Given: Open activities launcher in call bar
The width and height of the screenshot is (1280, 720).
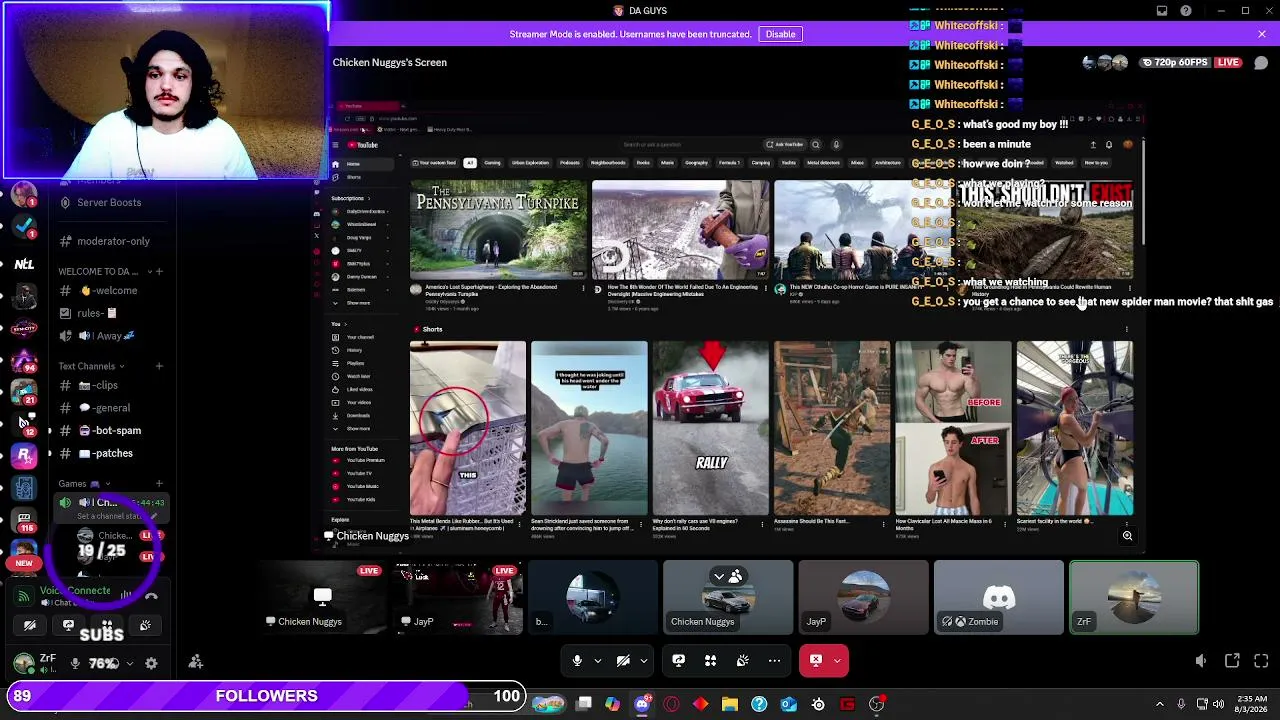Looking at the screenshot, I should [x=711, y=661].
